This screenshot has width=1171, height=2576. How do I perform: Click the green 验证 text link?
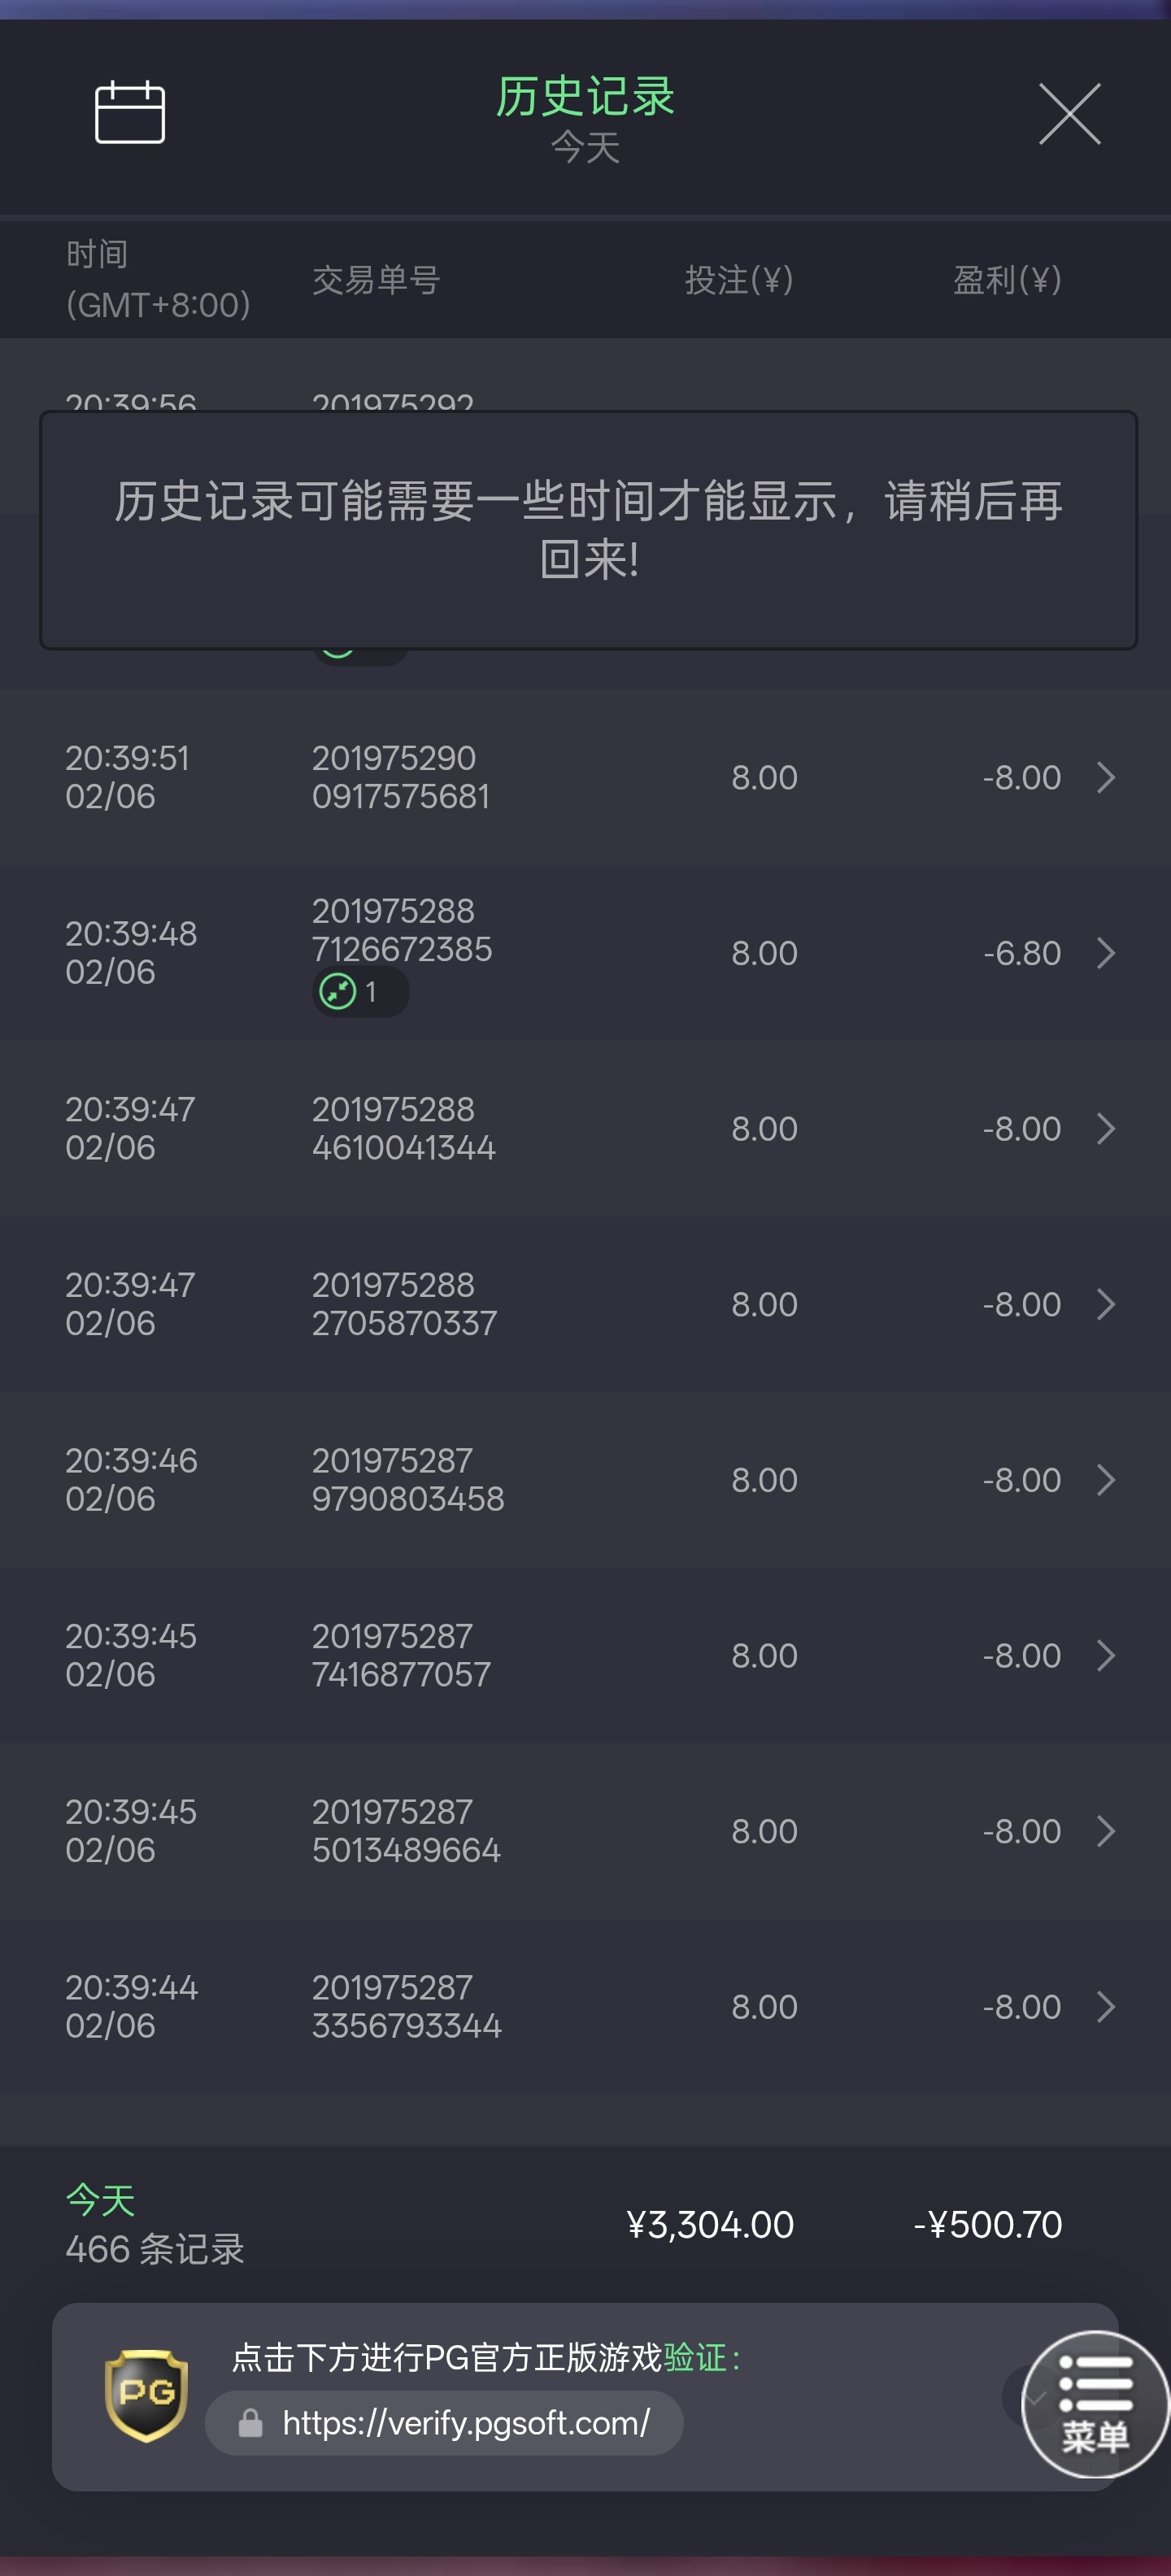[695, 2357]
